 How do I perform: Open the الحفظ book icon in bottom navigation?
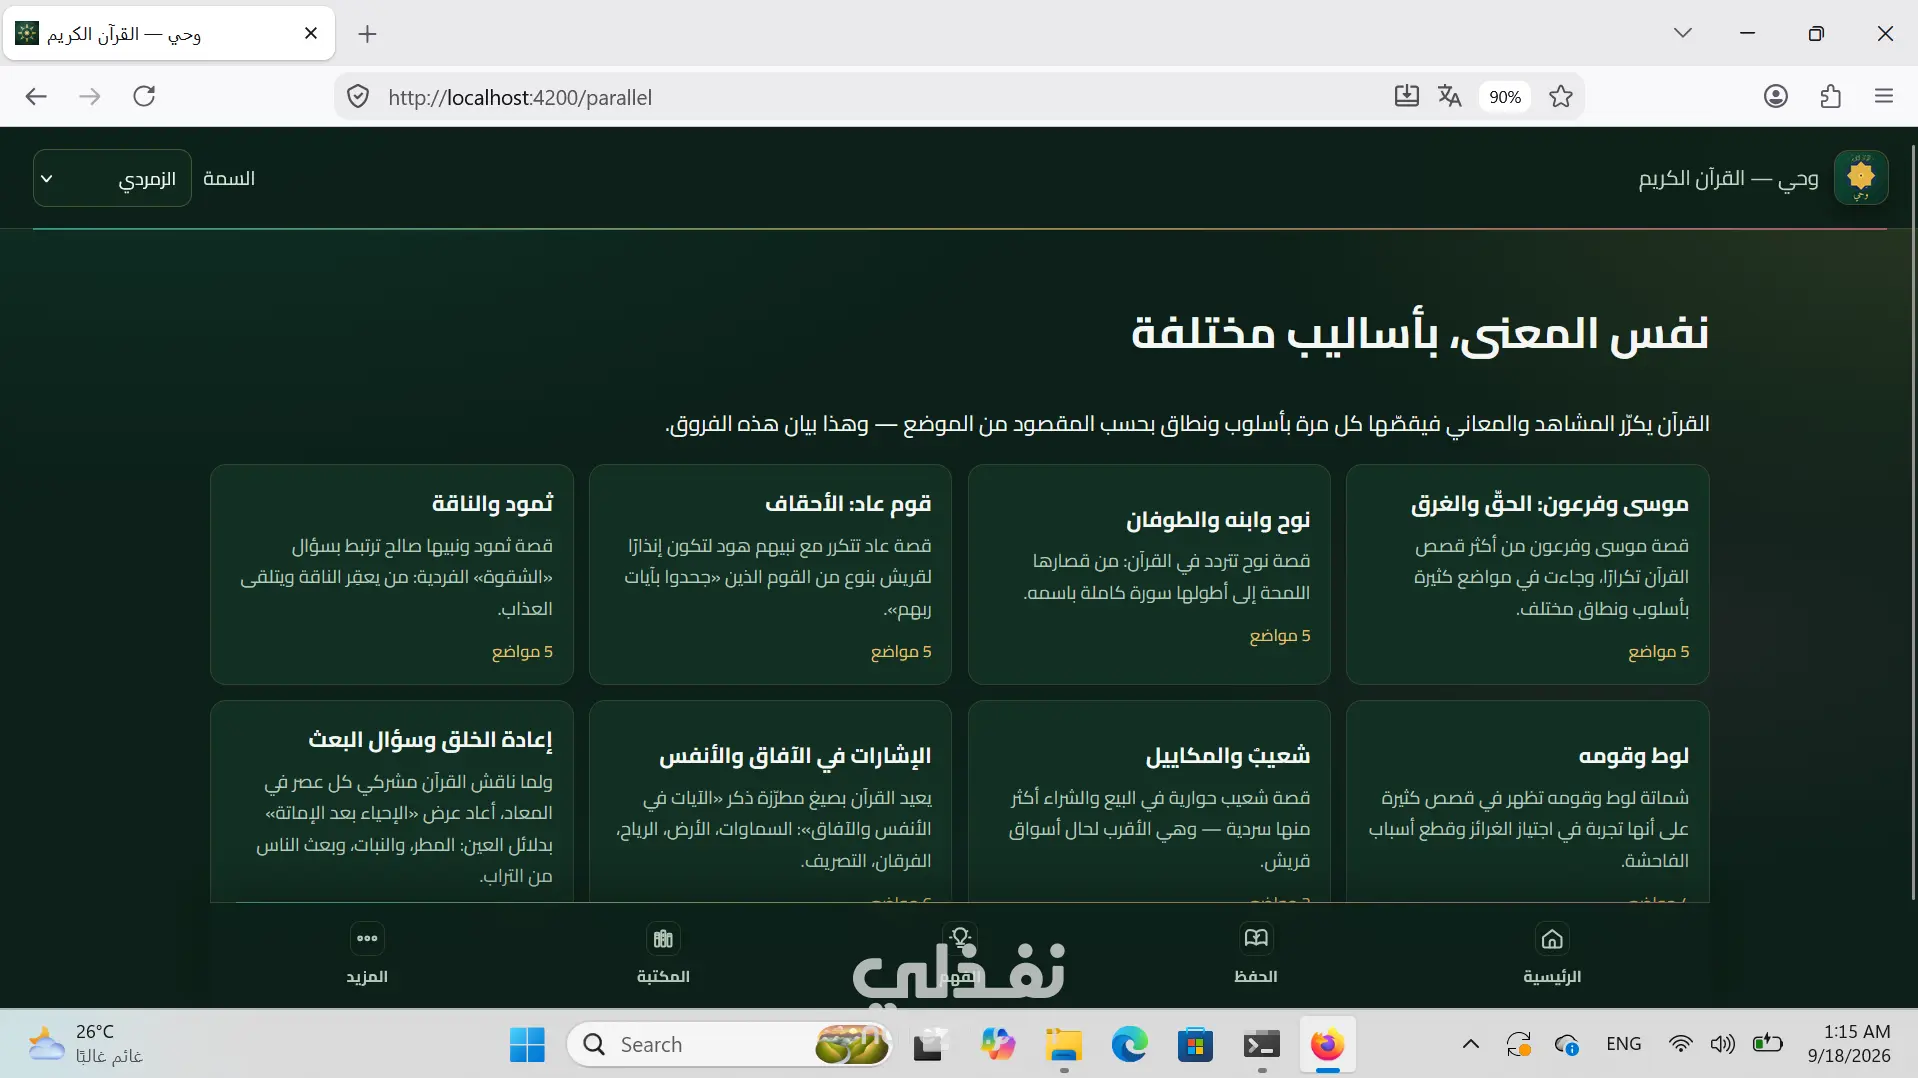1256,939
